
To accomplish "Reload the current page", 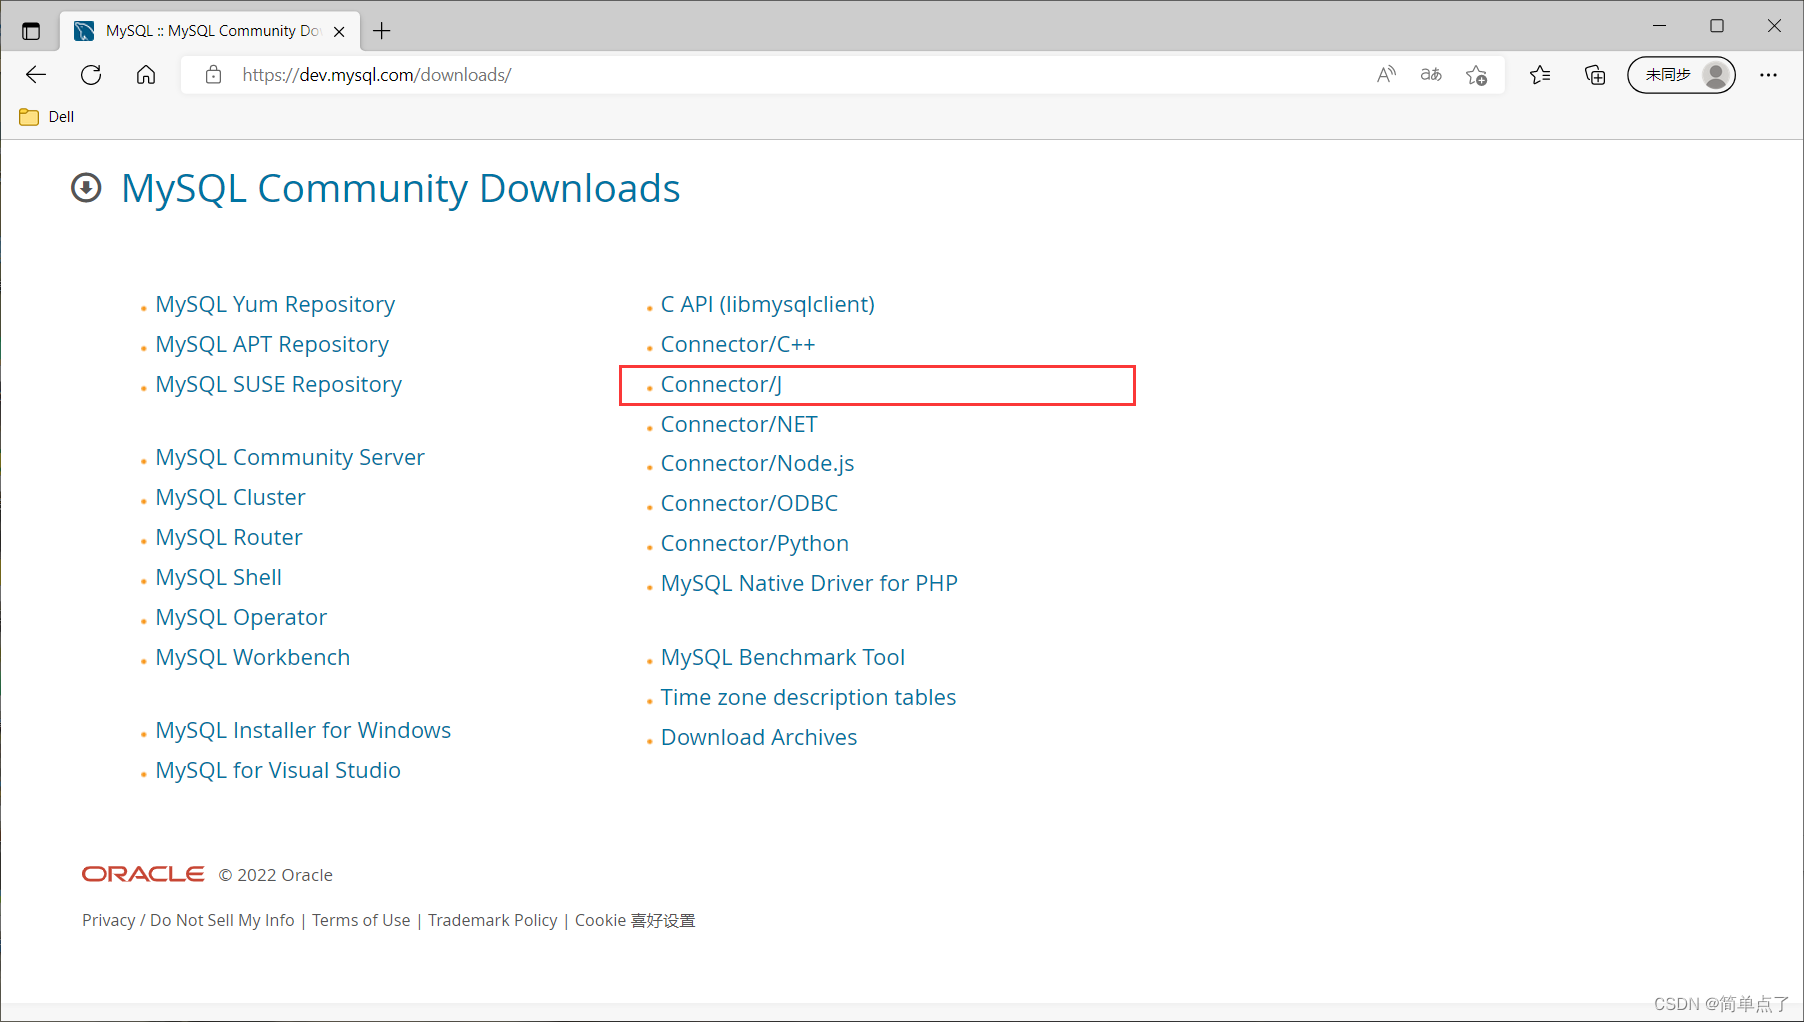I will tap(91, 75).
